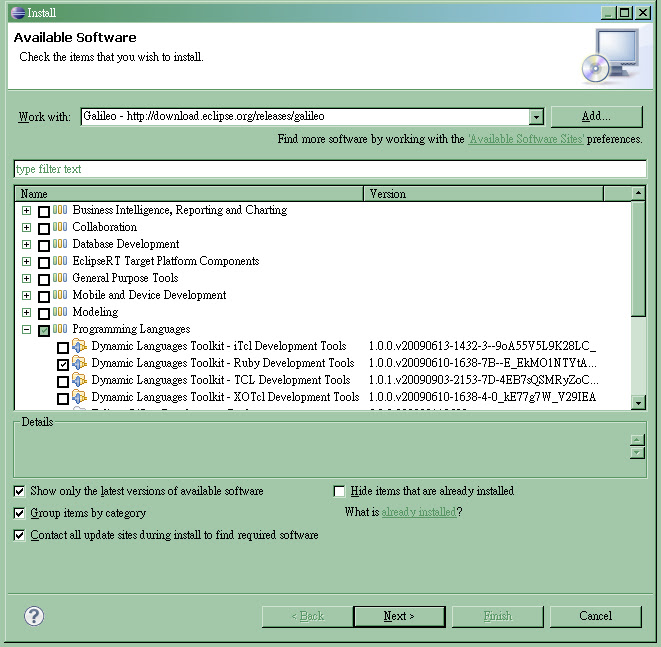Click the software list scrollbar up arrow
661x647 pixels.
(x=638, y=193)
